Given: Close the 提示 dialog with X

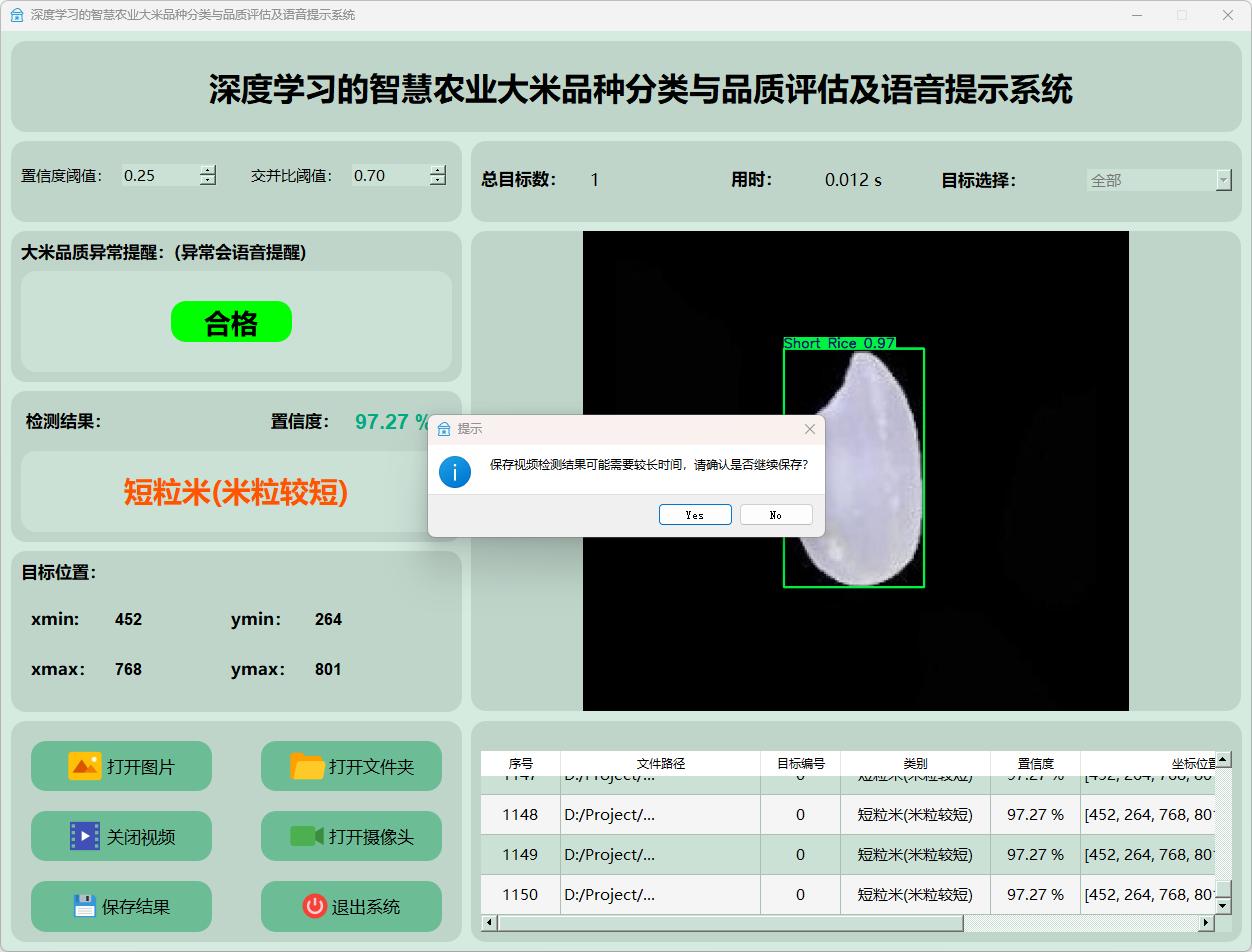Looking at the screenshot, I should point(809,429).
